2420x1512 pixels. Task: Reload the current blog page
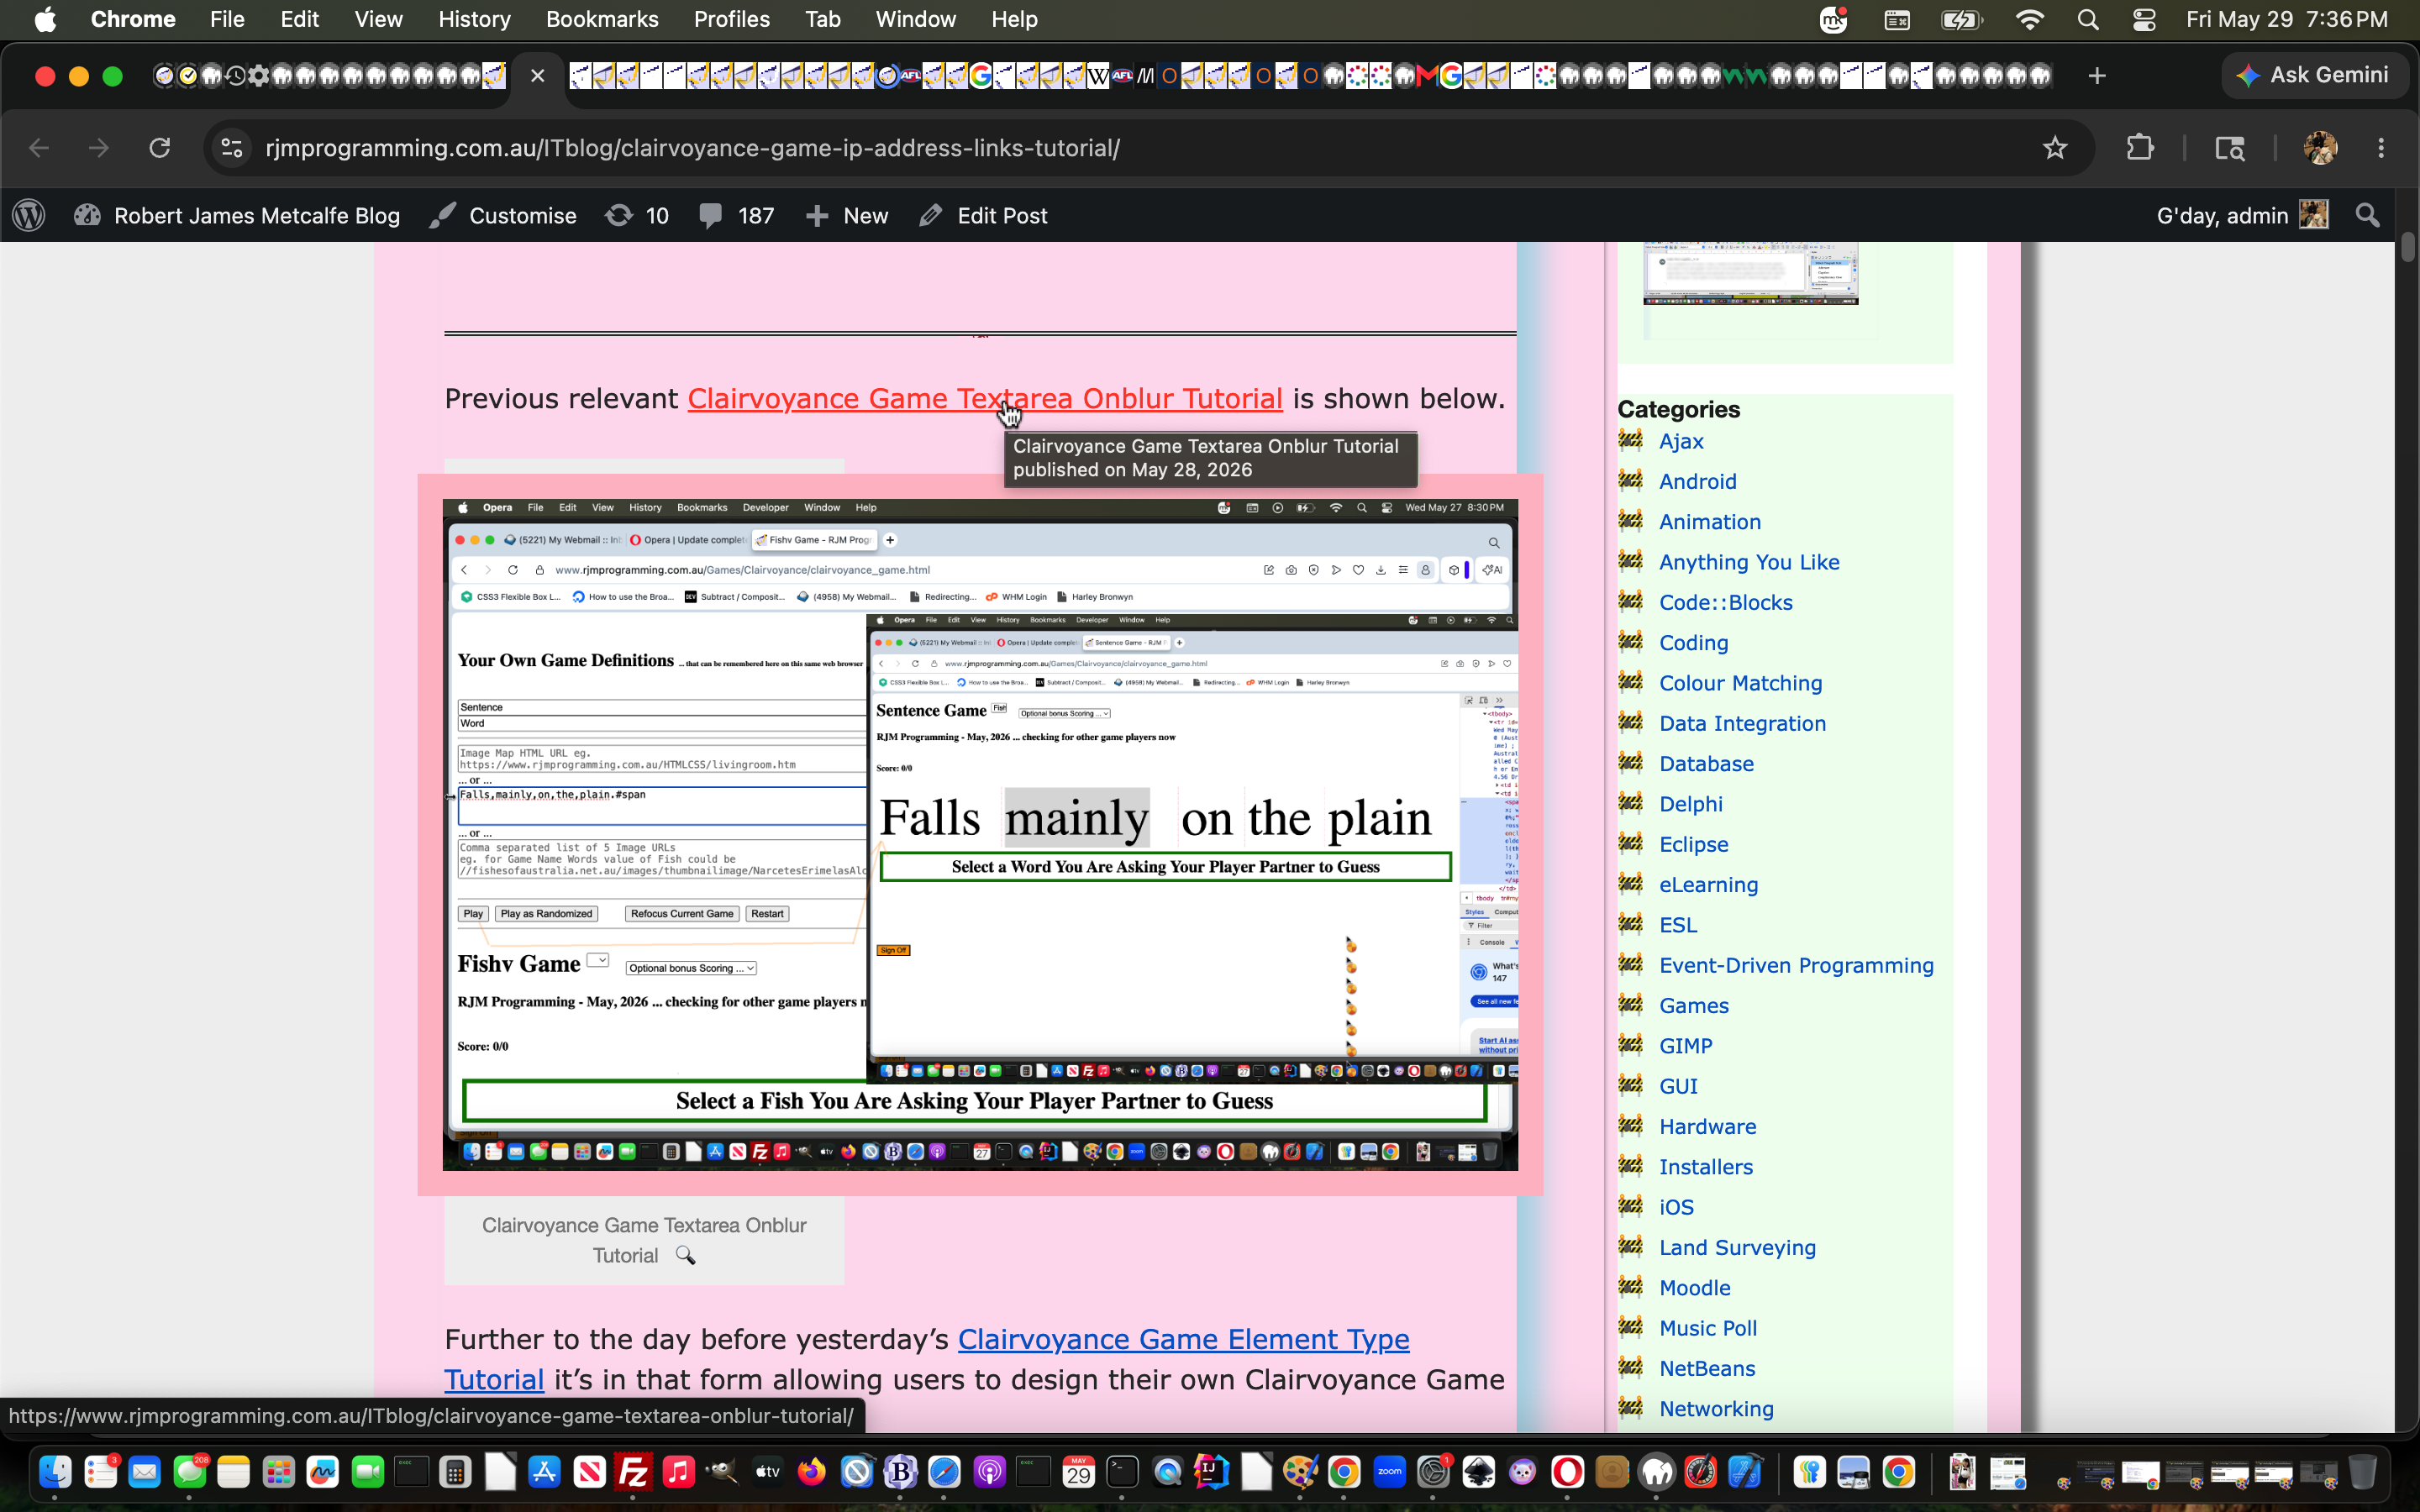160,148
